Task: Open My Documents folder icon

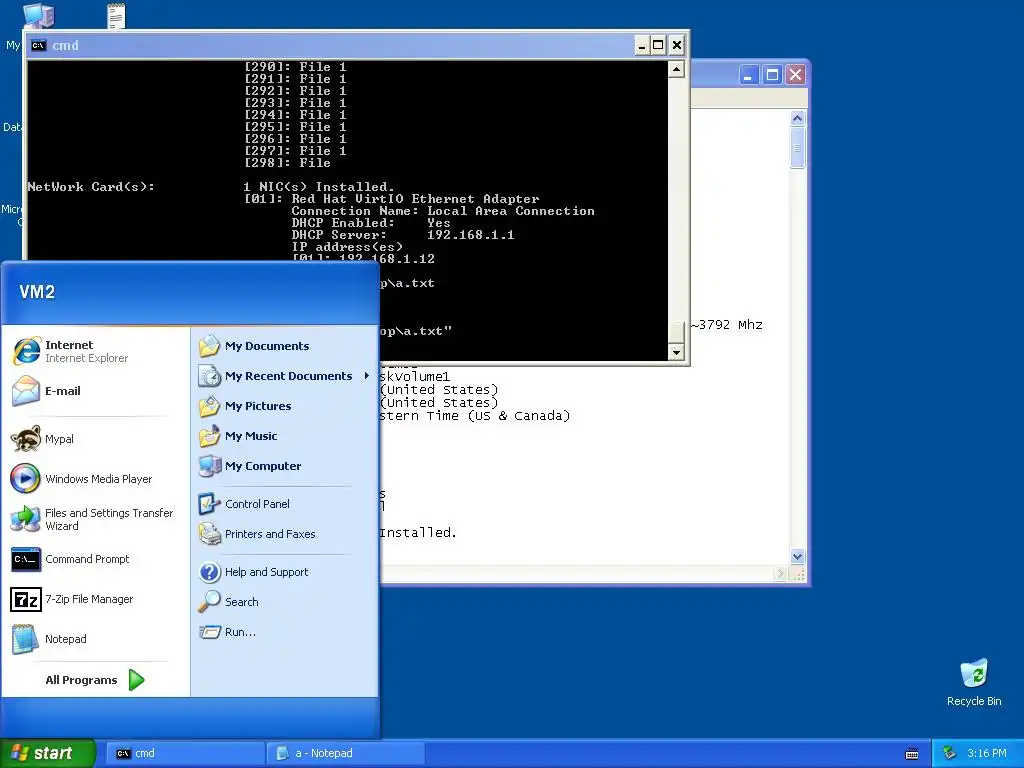Action: click(210, 345)
